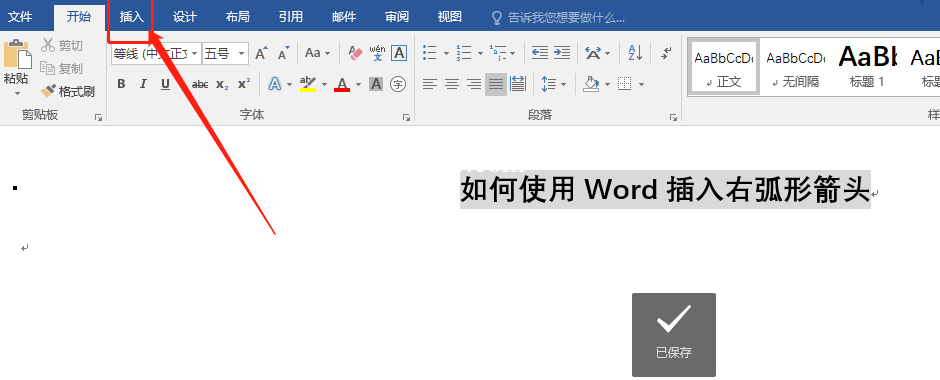Clear all formatting with the eraser icon
Image resolution: width=940 pixels, height=380 pixels.
pyautogui.click(x=355, y=53)
